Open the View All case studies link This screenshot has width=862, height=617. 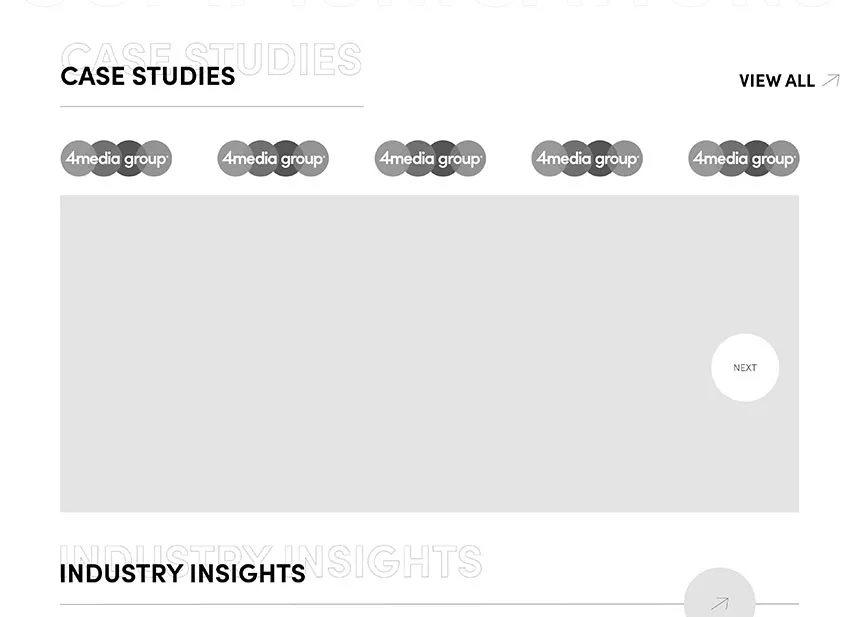coord(777,81)
